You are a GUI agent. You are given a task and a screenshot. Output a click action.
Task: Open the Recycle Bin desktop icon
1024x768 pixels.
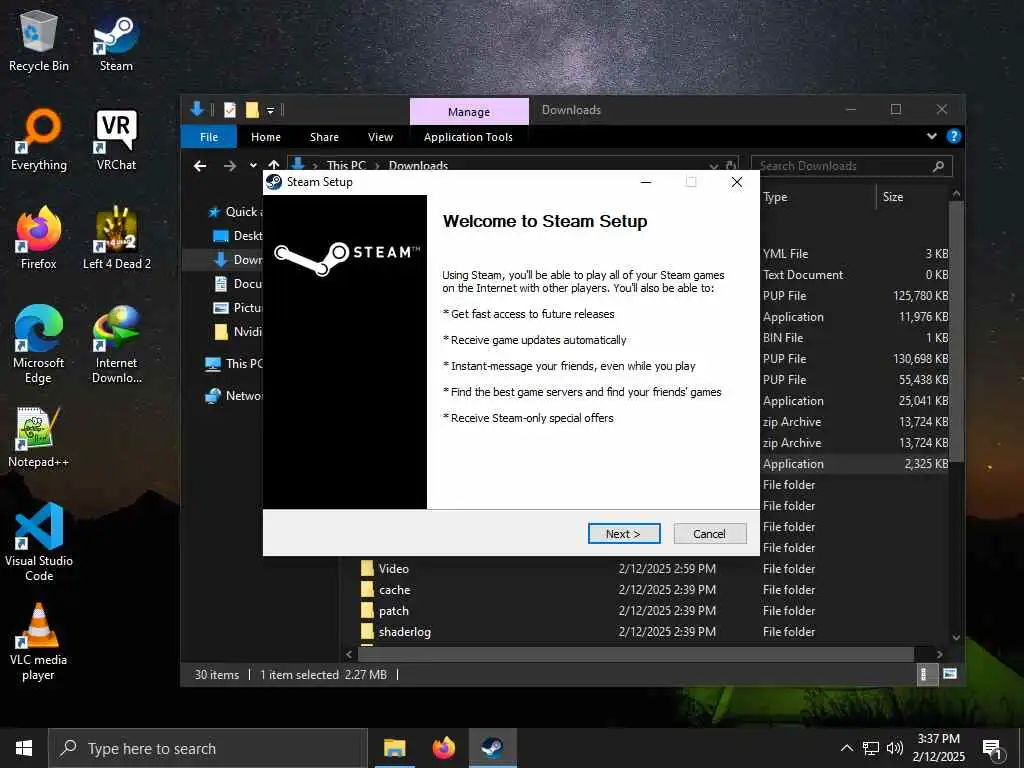point(39,40)
